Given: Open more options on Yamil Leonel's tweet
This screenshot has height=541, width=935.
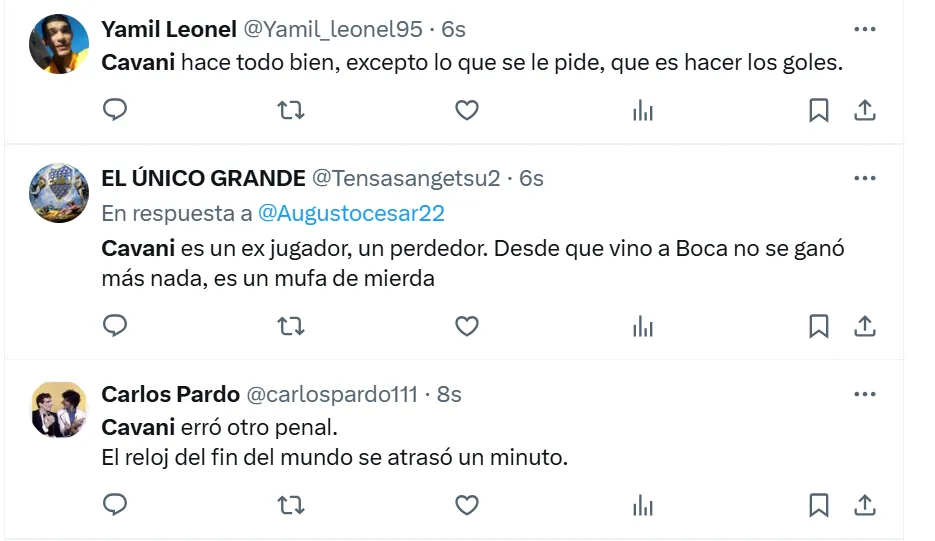Looking at the screenshot, I should (x=865, y=29).
